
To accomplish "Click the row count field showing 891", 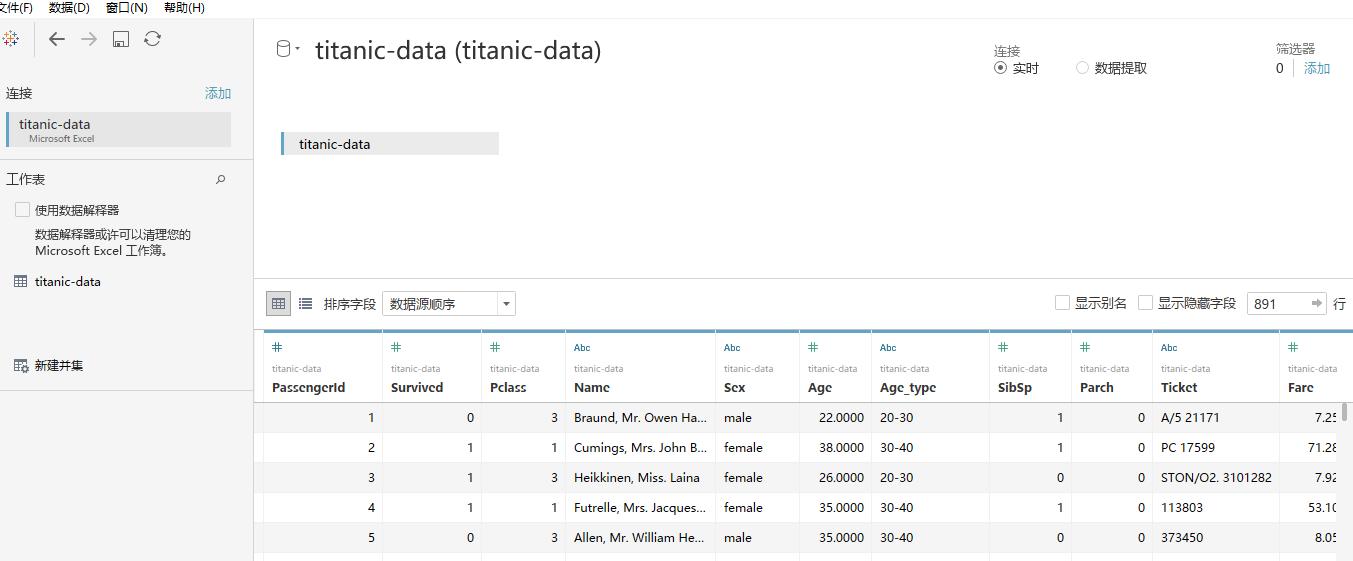I will click(1277, 303).
